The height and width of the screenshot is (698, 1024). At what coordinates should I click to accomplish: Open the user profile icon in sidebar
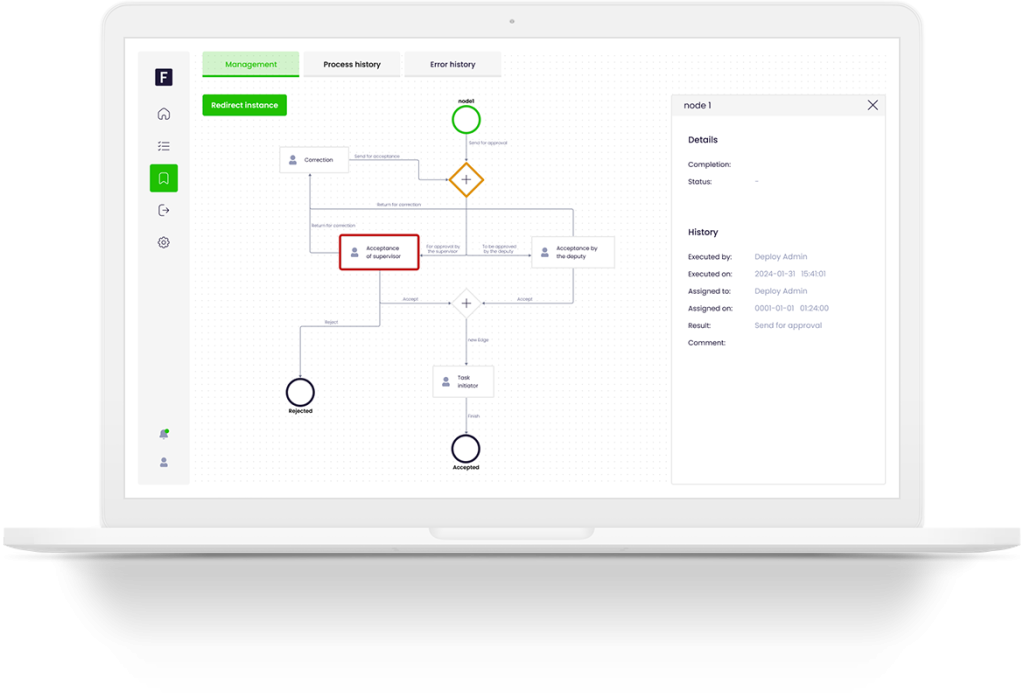click(164, 463)
